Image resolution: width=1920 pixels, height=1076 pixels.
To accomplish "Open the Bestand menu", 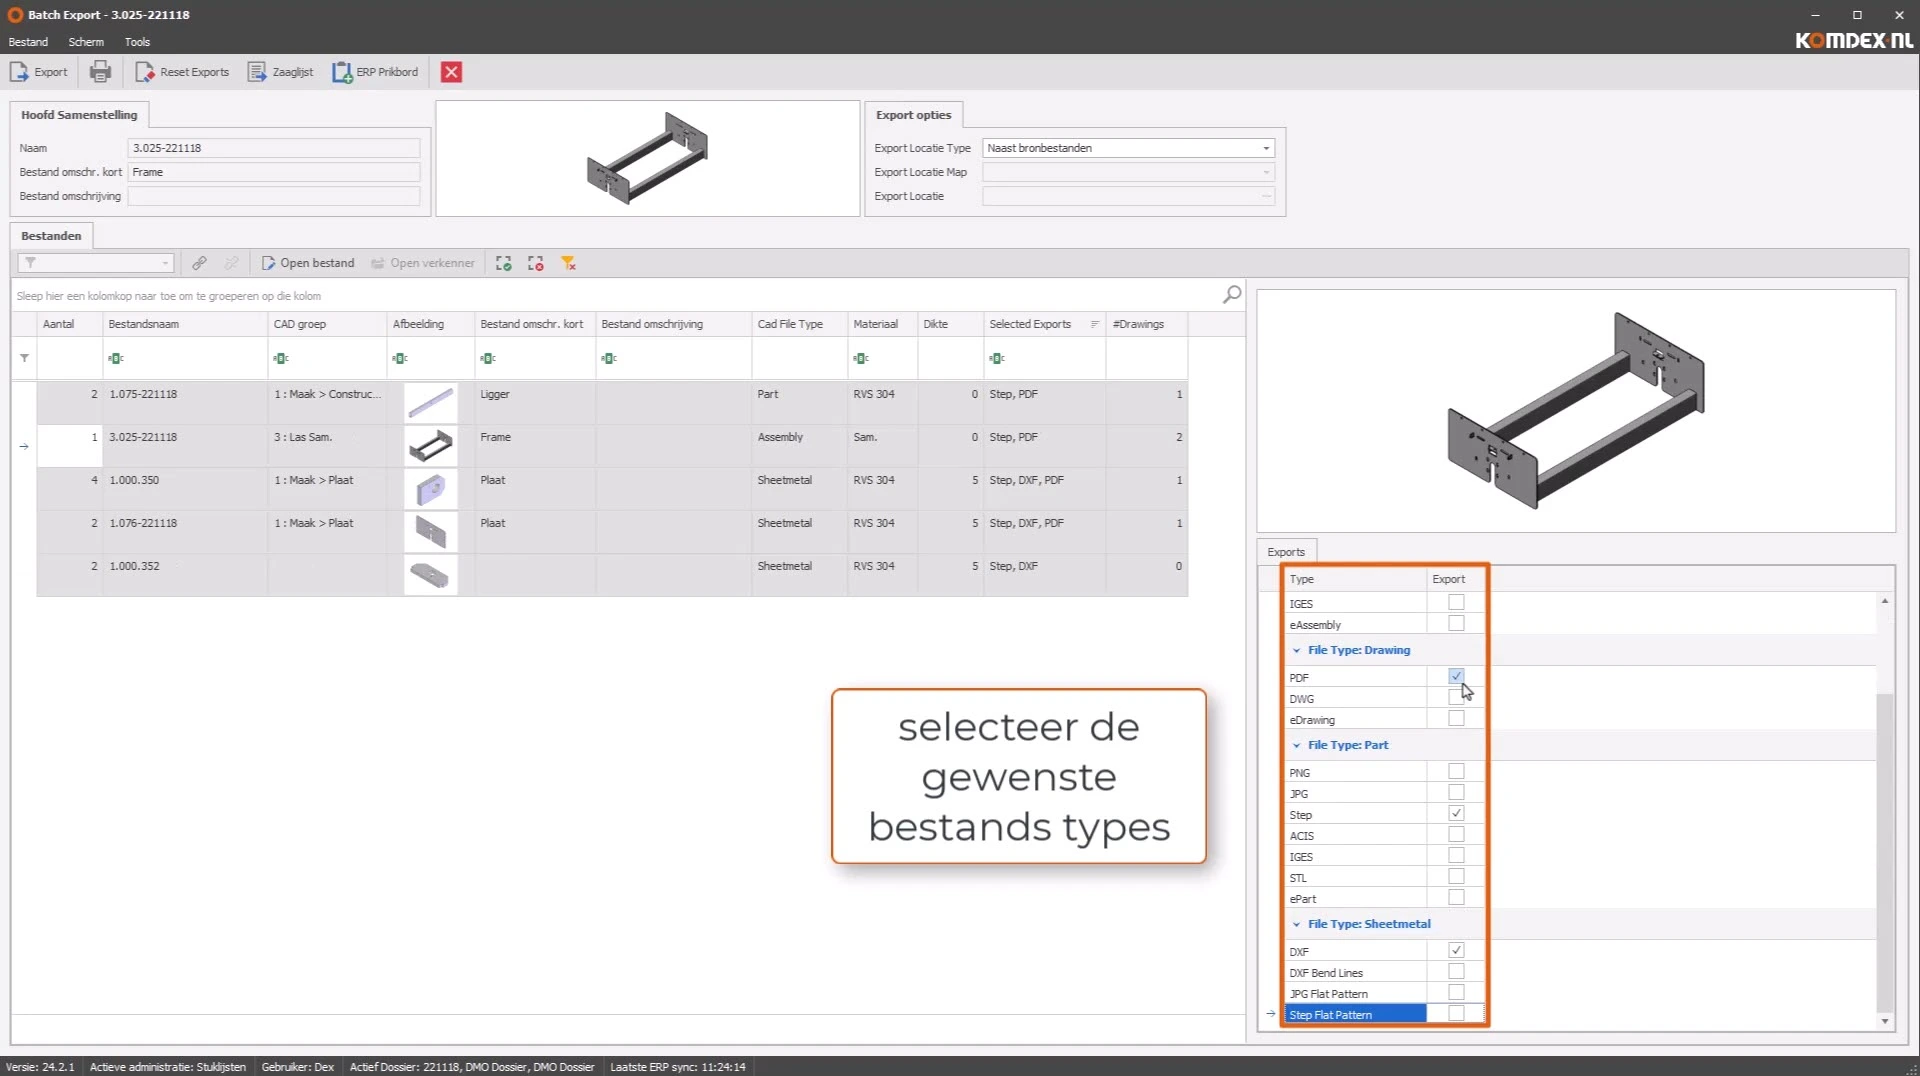I will pos(28,42).
